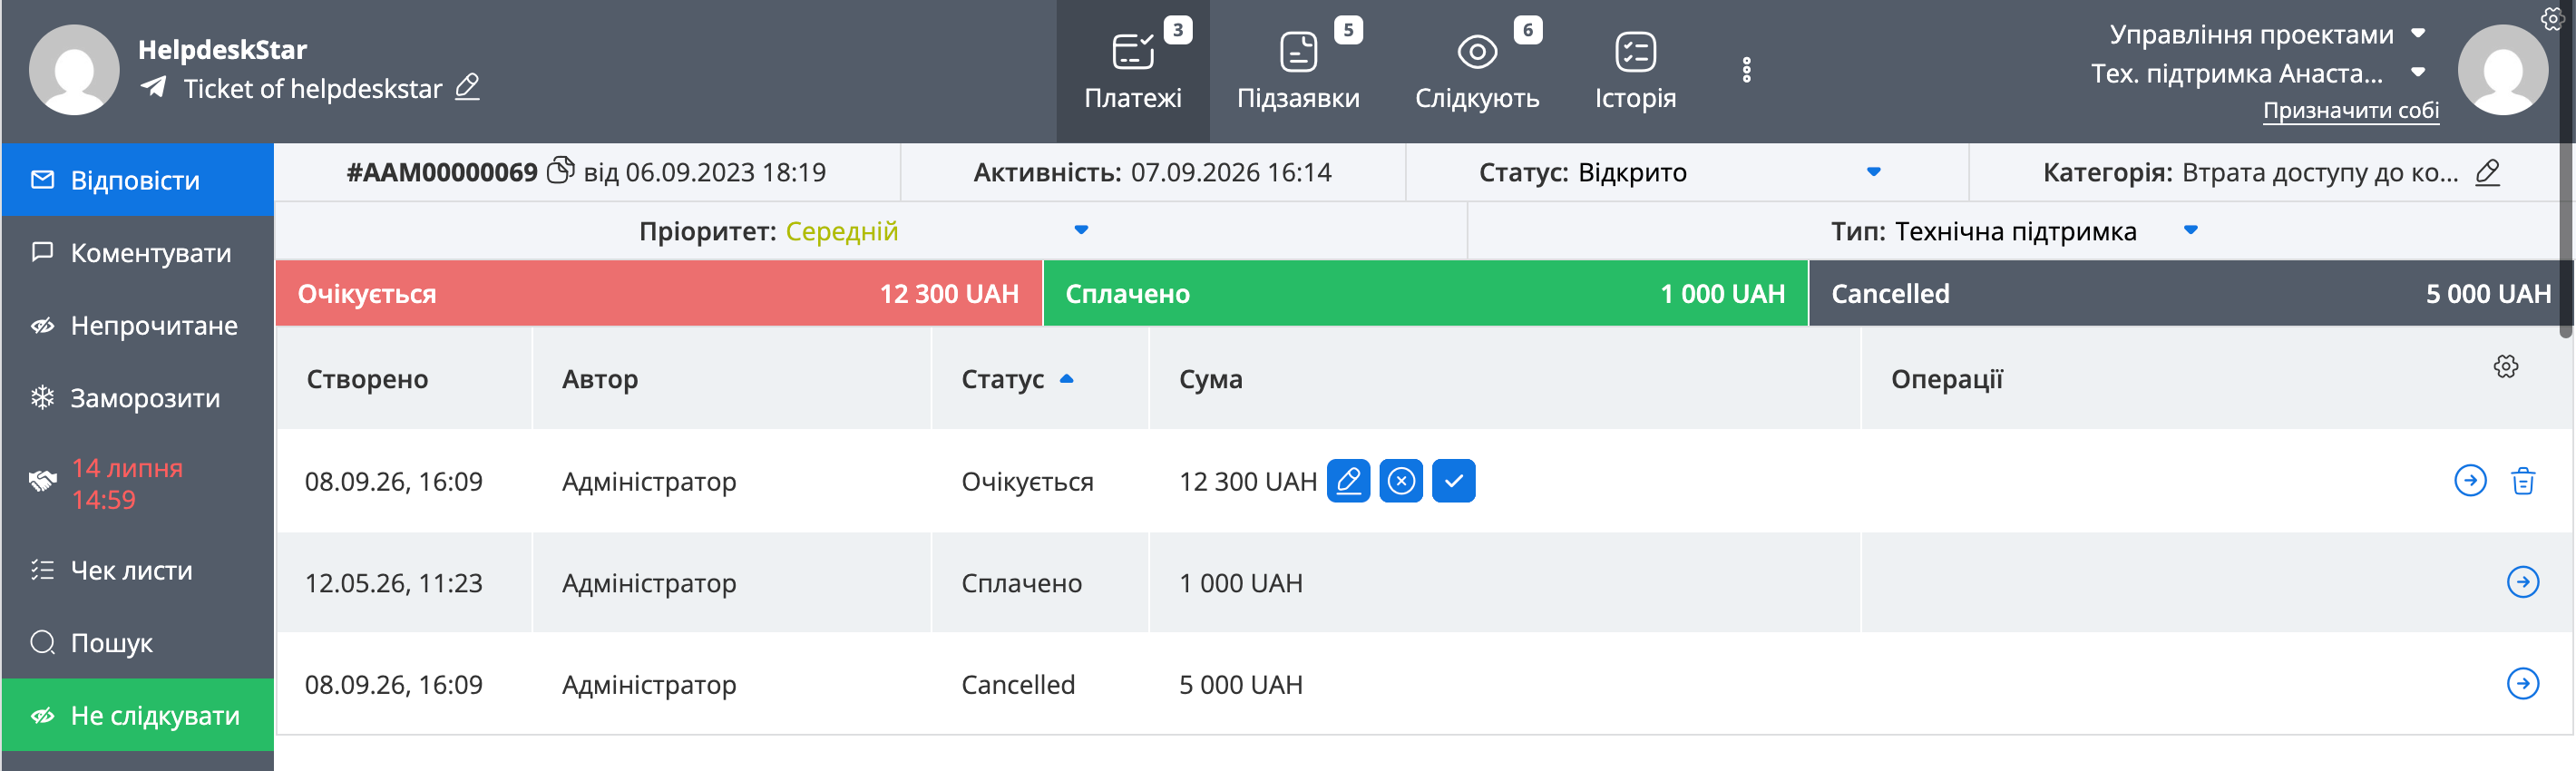Switch to the Історія tab
This screenshot has height=771, width=2576.
coord(1635,71)
